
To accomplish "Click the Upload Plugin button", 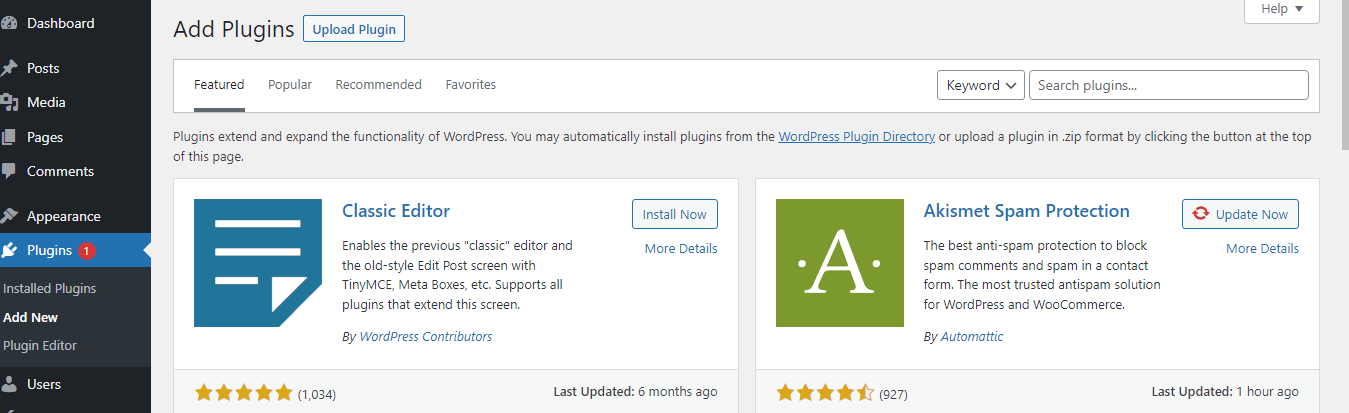I will [x=354, y=29].
